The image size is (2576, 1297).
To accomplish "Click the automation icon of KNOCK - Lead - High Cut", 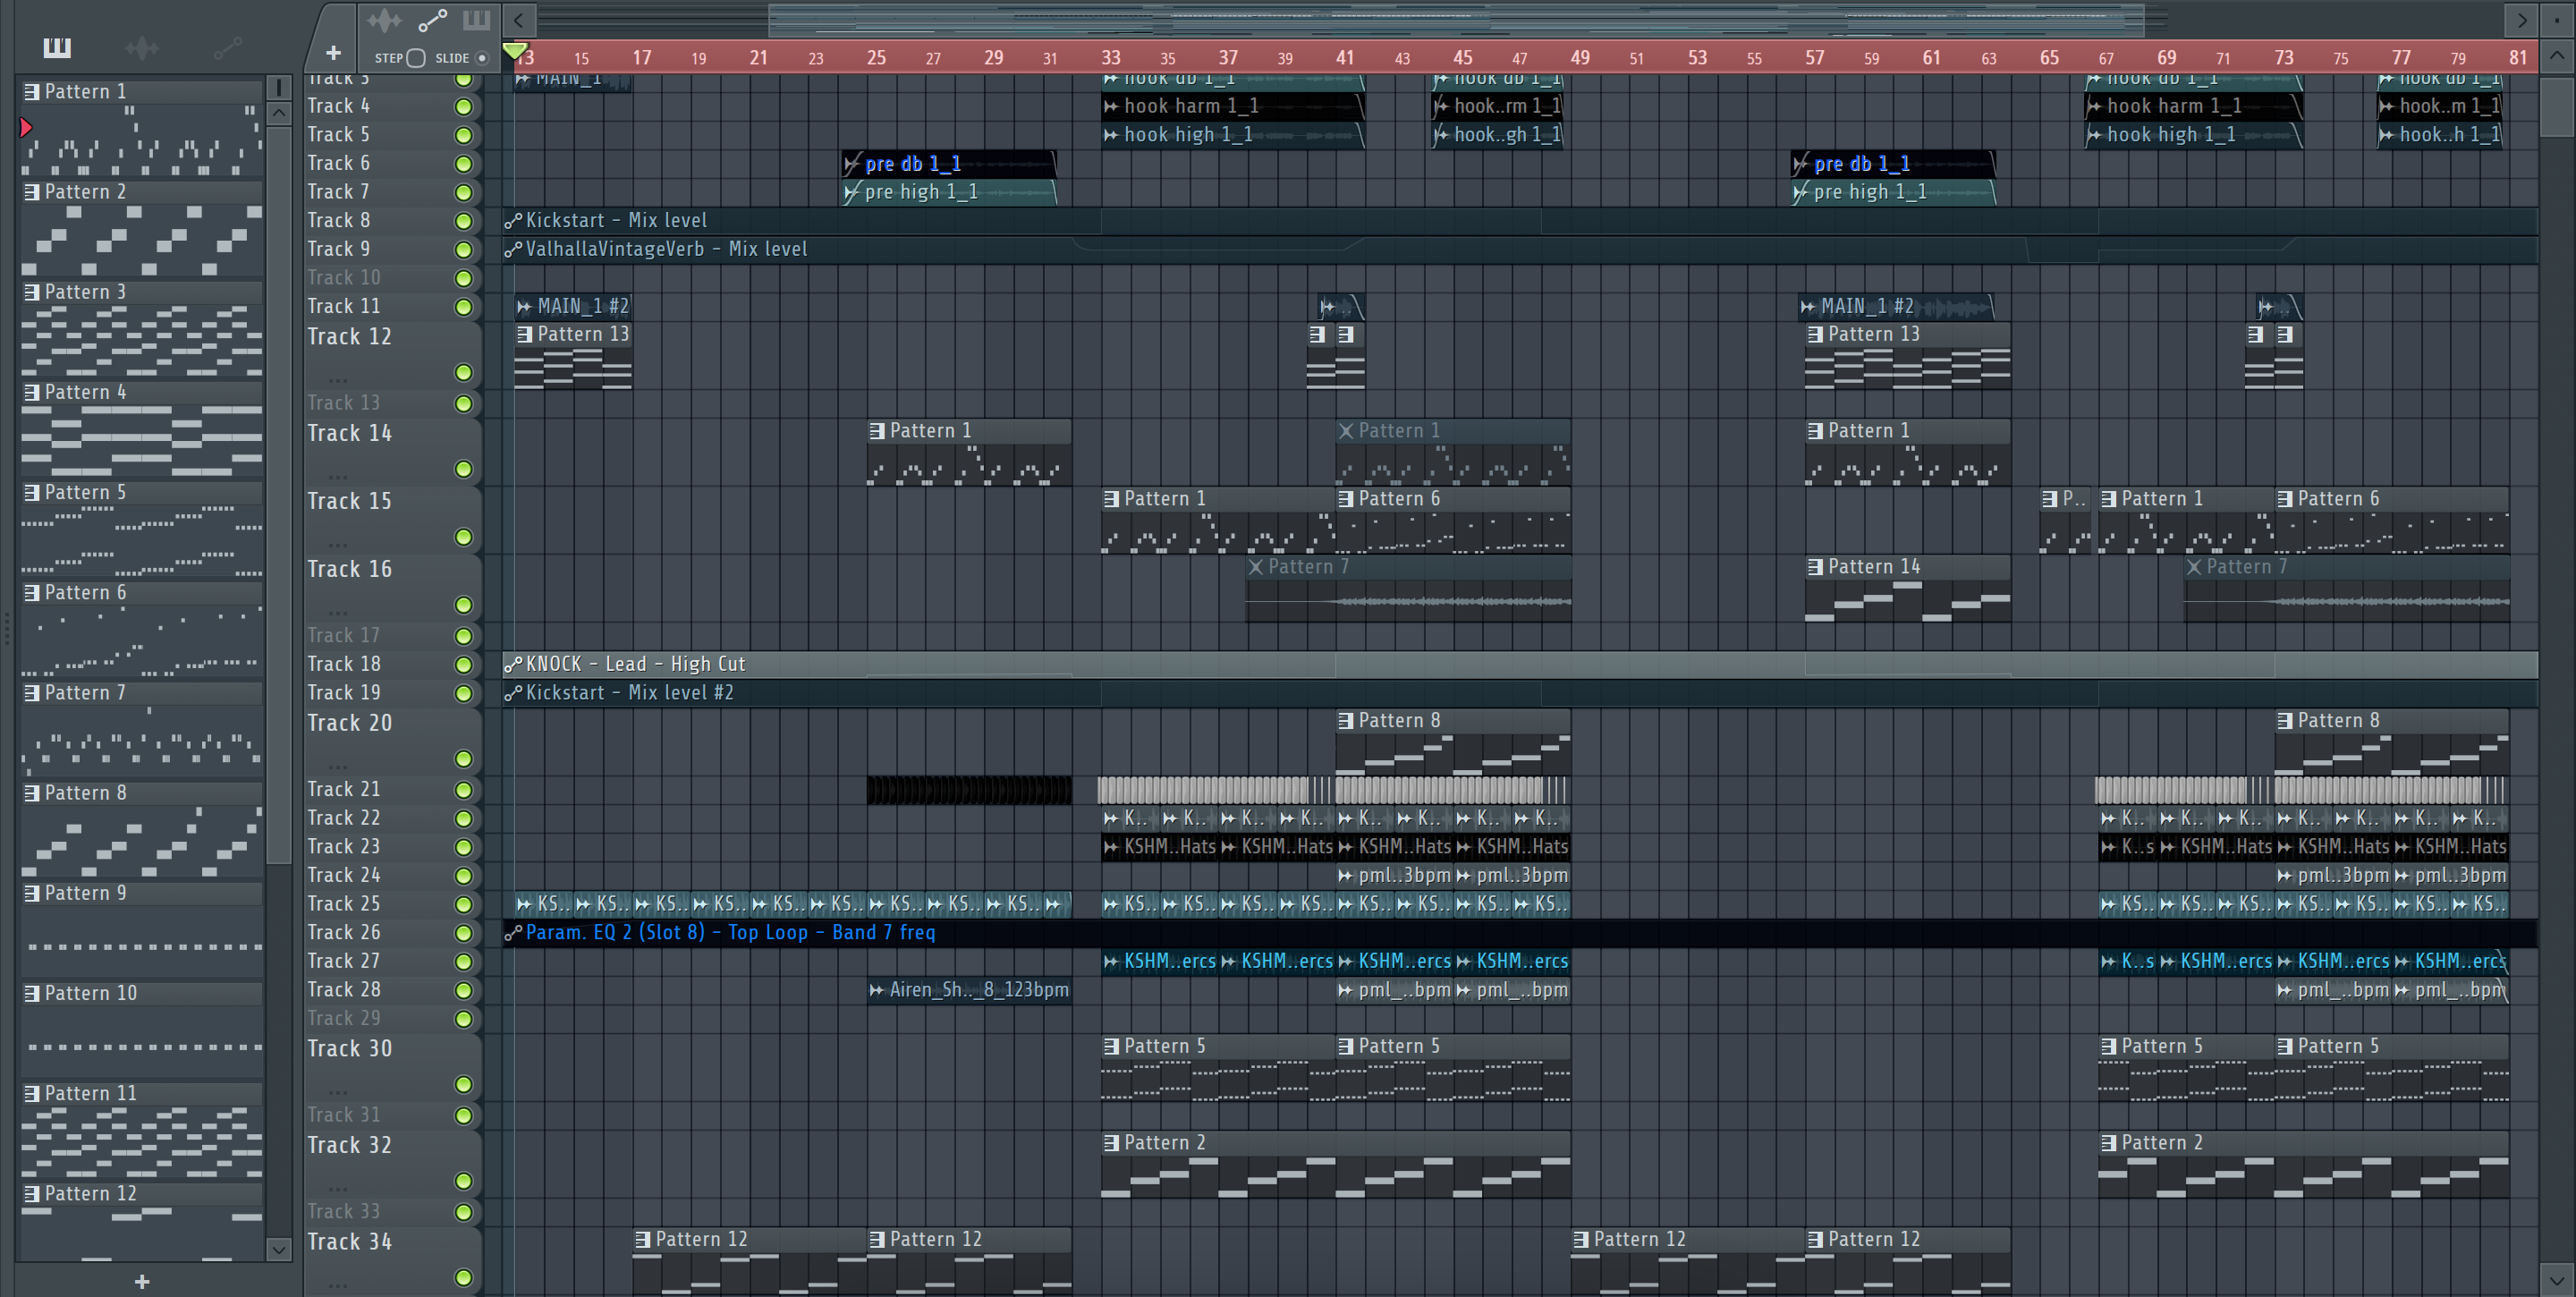I will (x=513, y=664).
